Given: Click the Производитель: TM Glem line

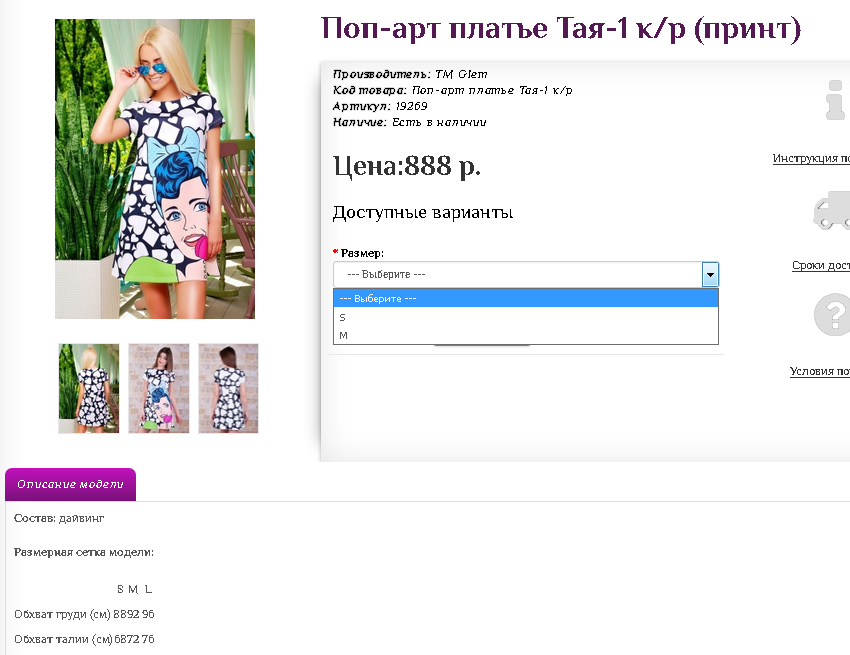Looking at the screenshot, I should (410, 74).
